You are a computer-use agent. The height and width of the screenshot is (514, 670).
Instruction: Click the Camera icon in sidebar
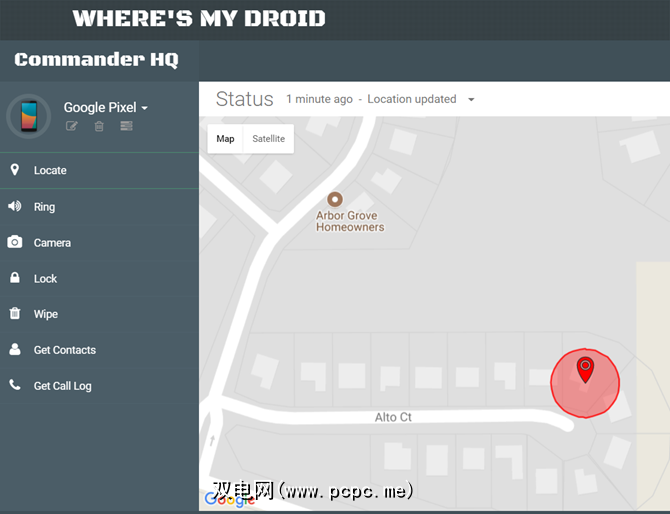(x=15, y=242)
